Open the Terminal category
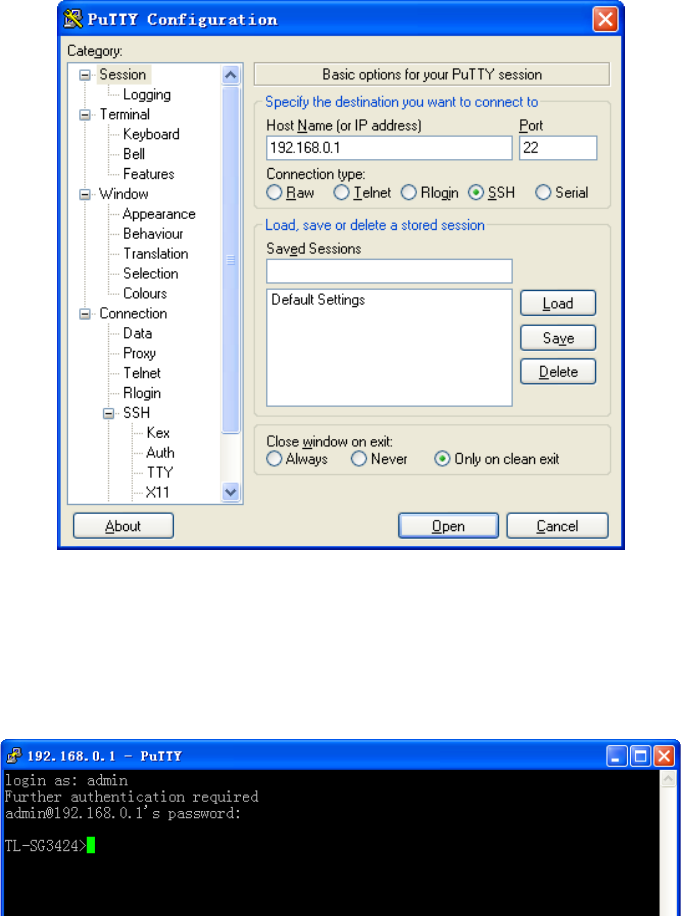The width and height of the screenshot is (681, 916). (x=124, y=114)
